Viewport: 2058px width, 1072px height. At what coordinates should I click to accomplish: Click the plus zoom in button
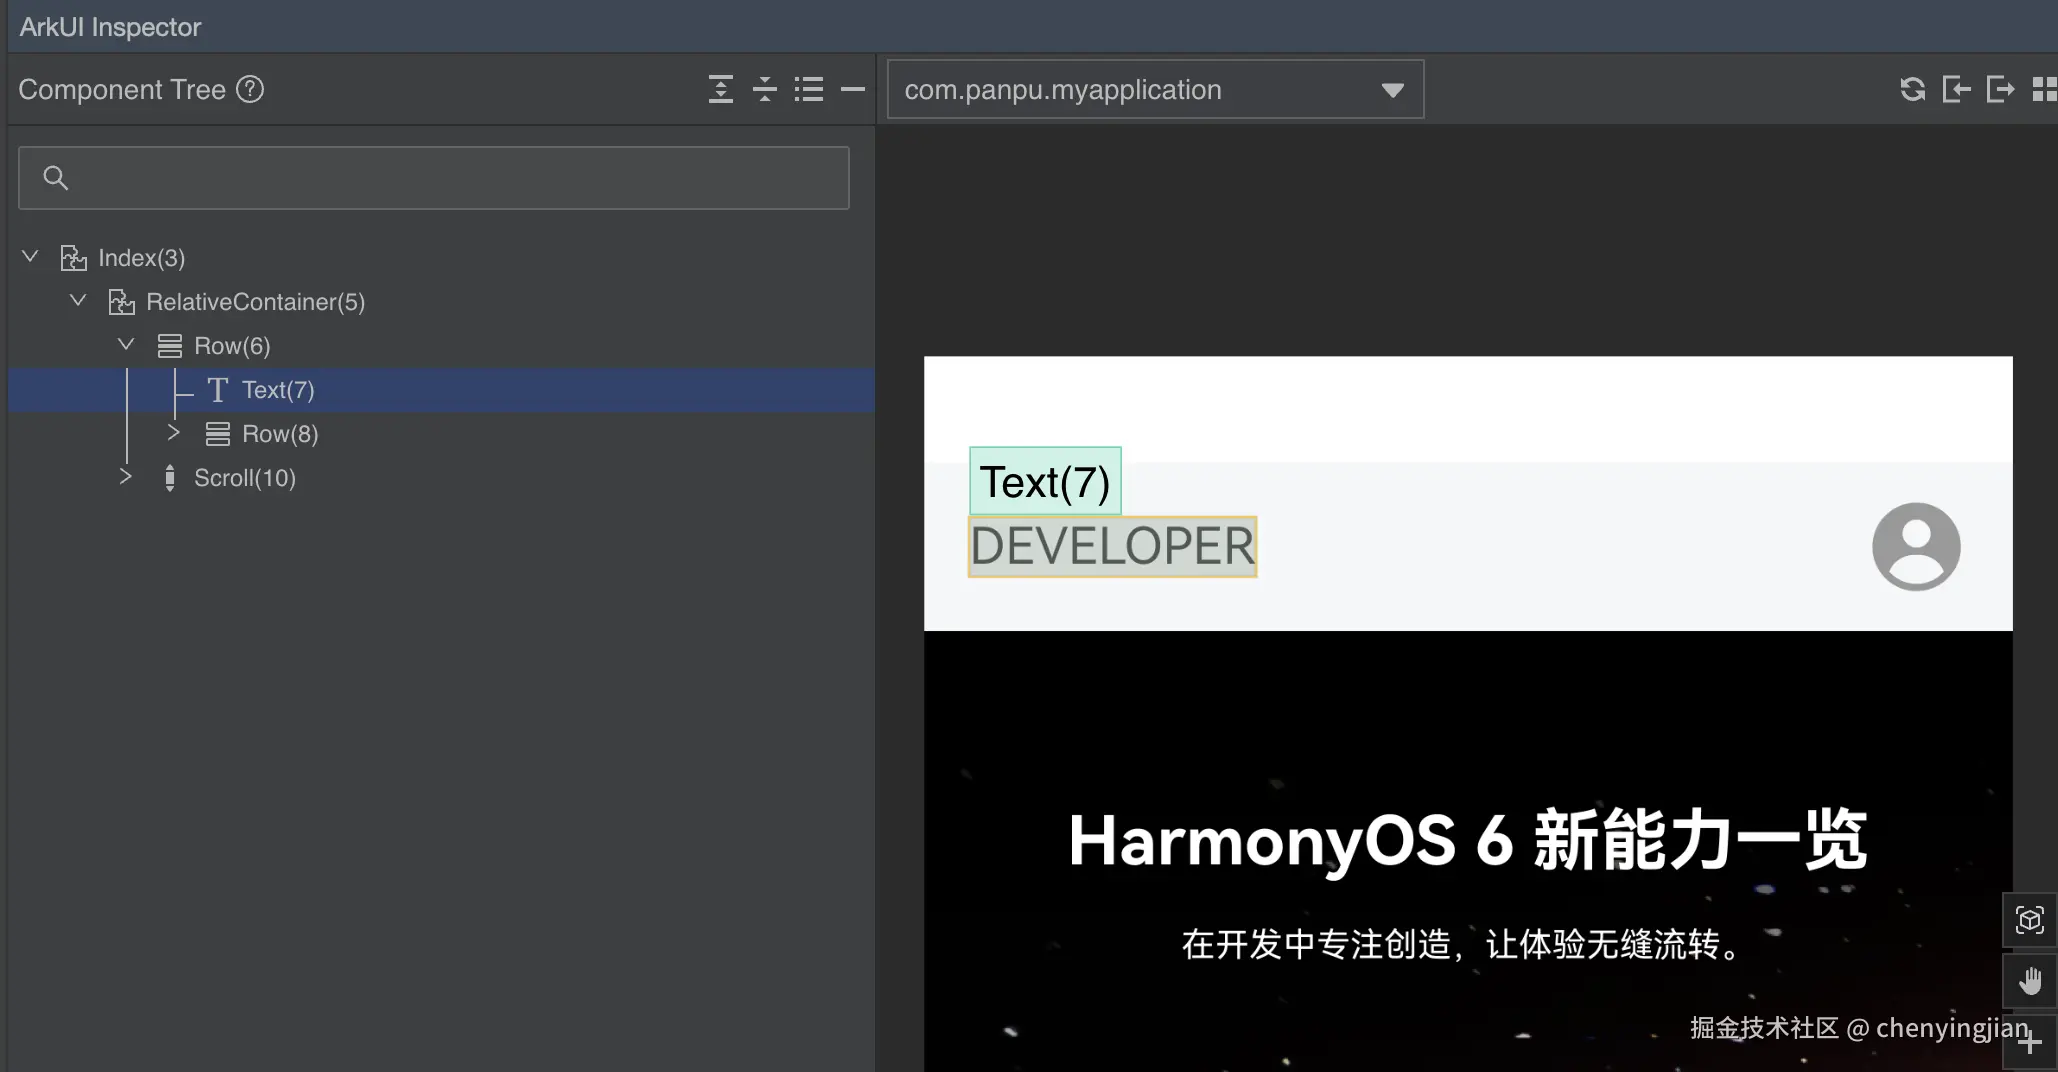(2030, 1043)
